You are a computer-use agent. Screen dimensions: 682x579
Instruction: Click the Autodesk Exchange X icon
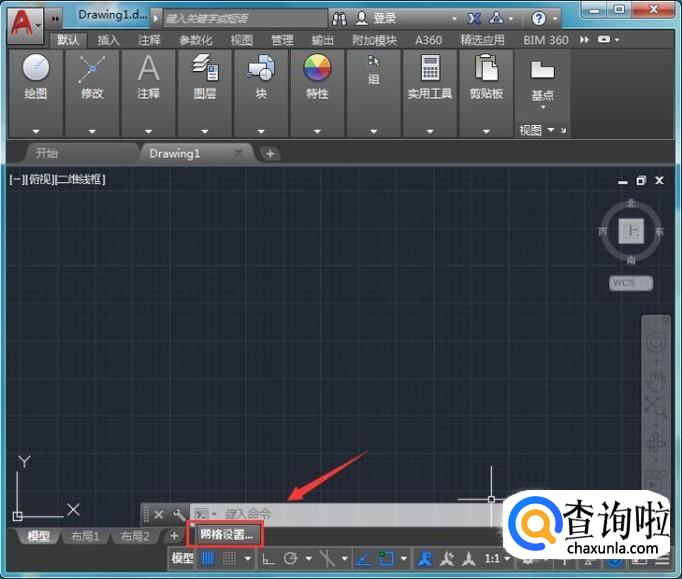(474, 18)
